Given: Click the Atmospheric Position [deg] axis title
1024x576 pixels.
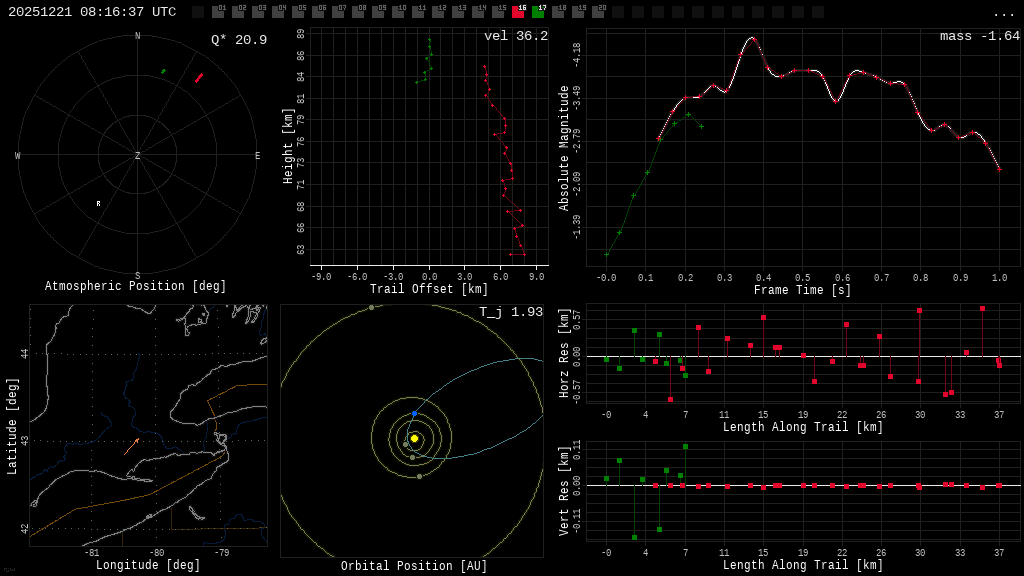Looking at the screenshot, I should [135, 286].
